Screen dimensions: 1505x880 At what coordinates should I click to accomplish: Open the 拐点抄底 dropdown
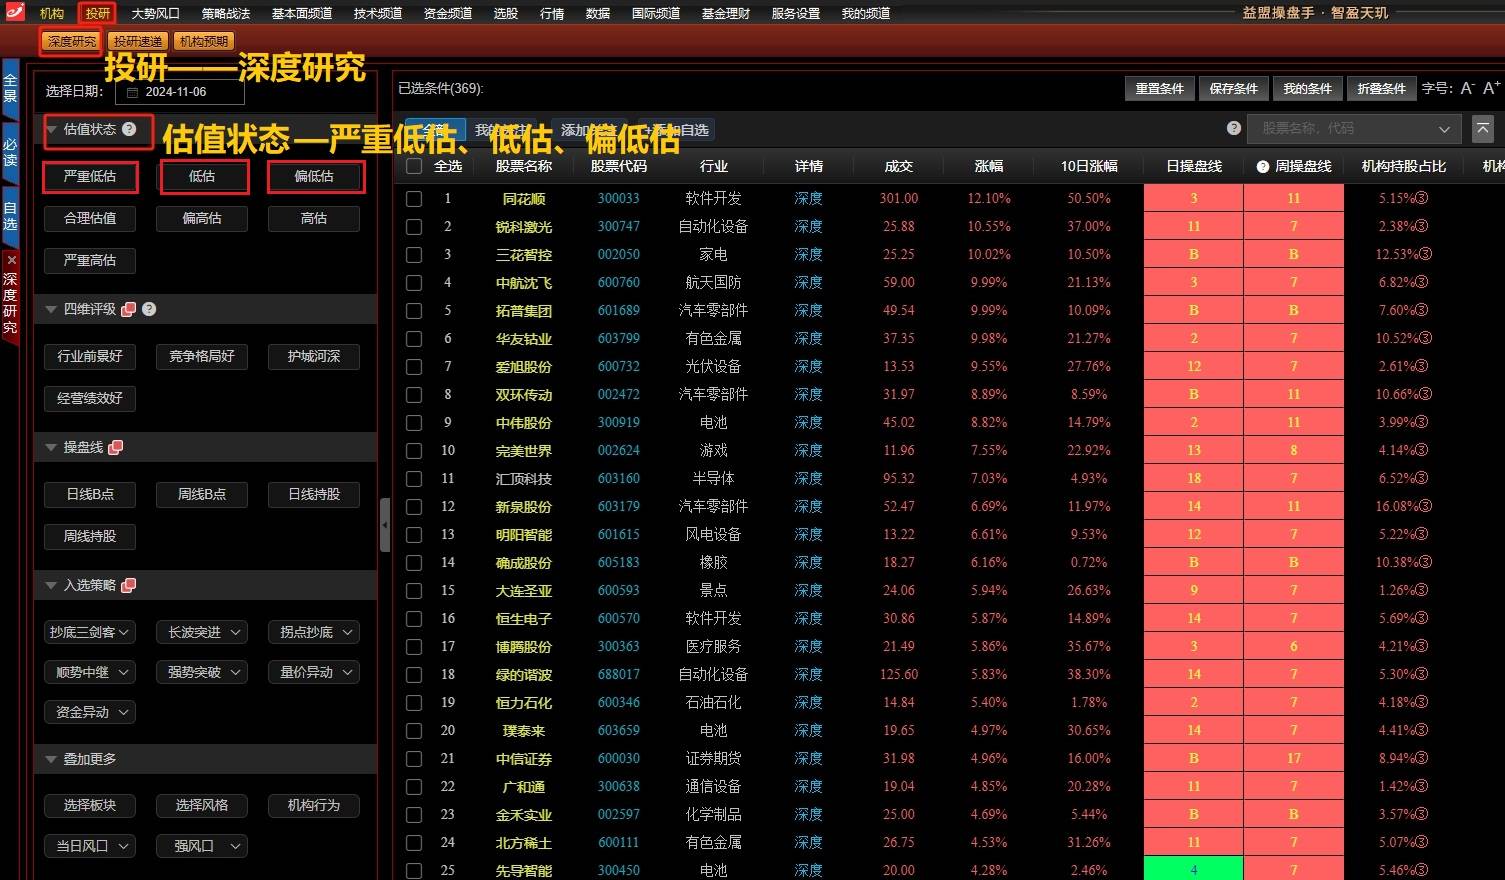pyautogui.click(x=314, y=632)
